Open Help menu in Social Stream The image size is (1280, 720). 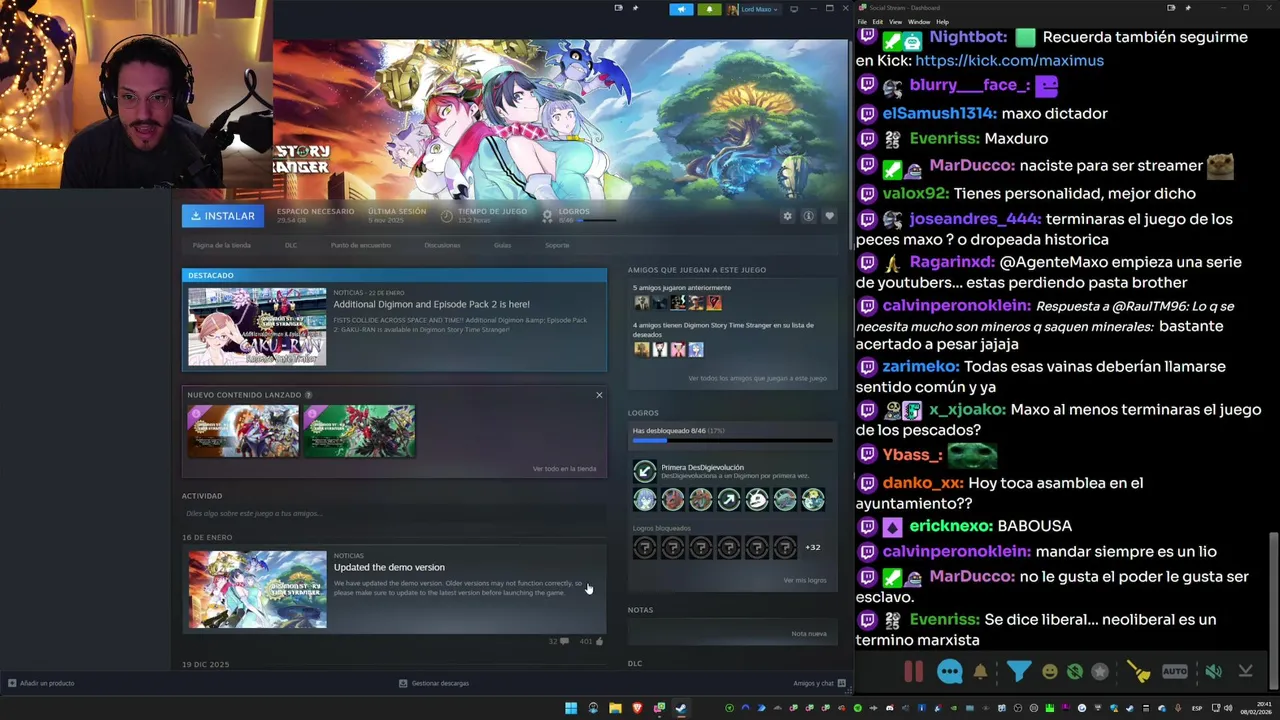point(942,22)
